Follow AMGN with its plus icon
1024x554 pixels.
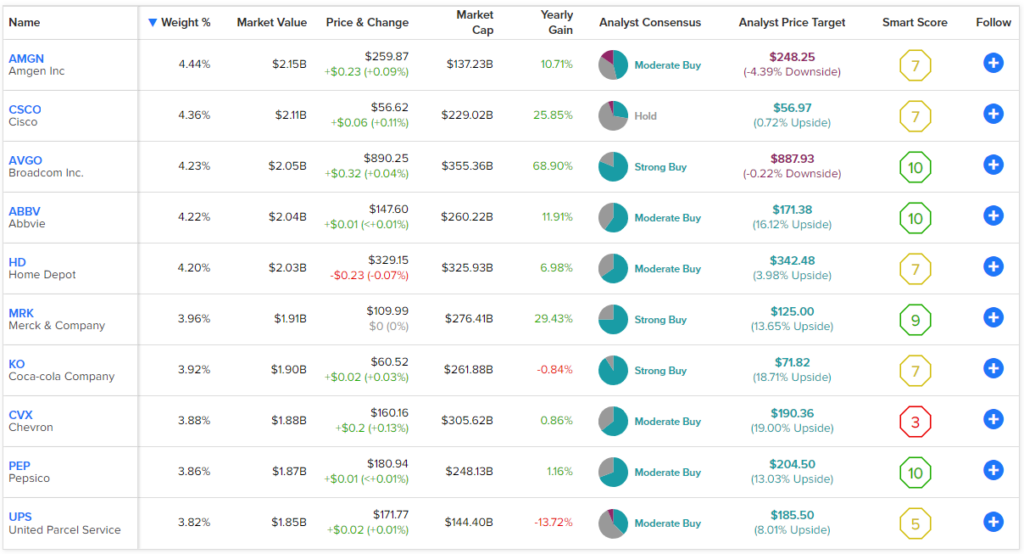pos(993,63)
